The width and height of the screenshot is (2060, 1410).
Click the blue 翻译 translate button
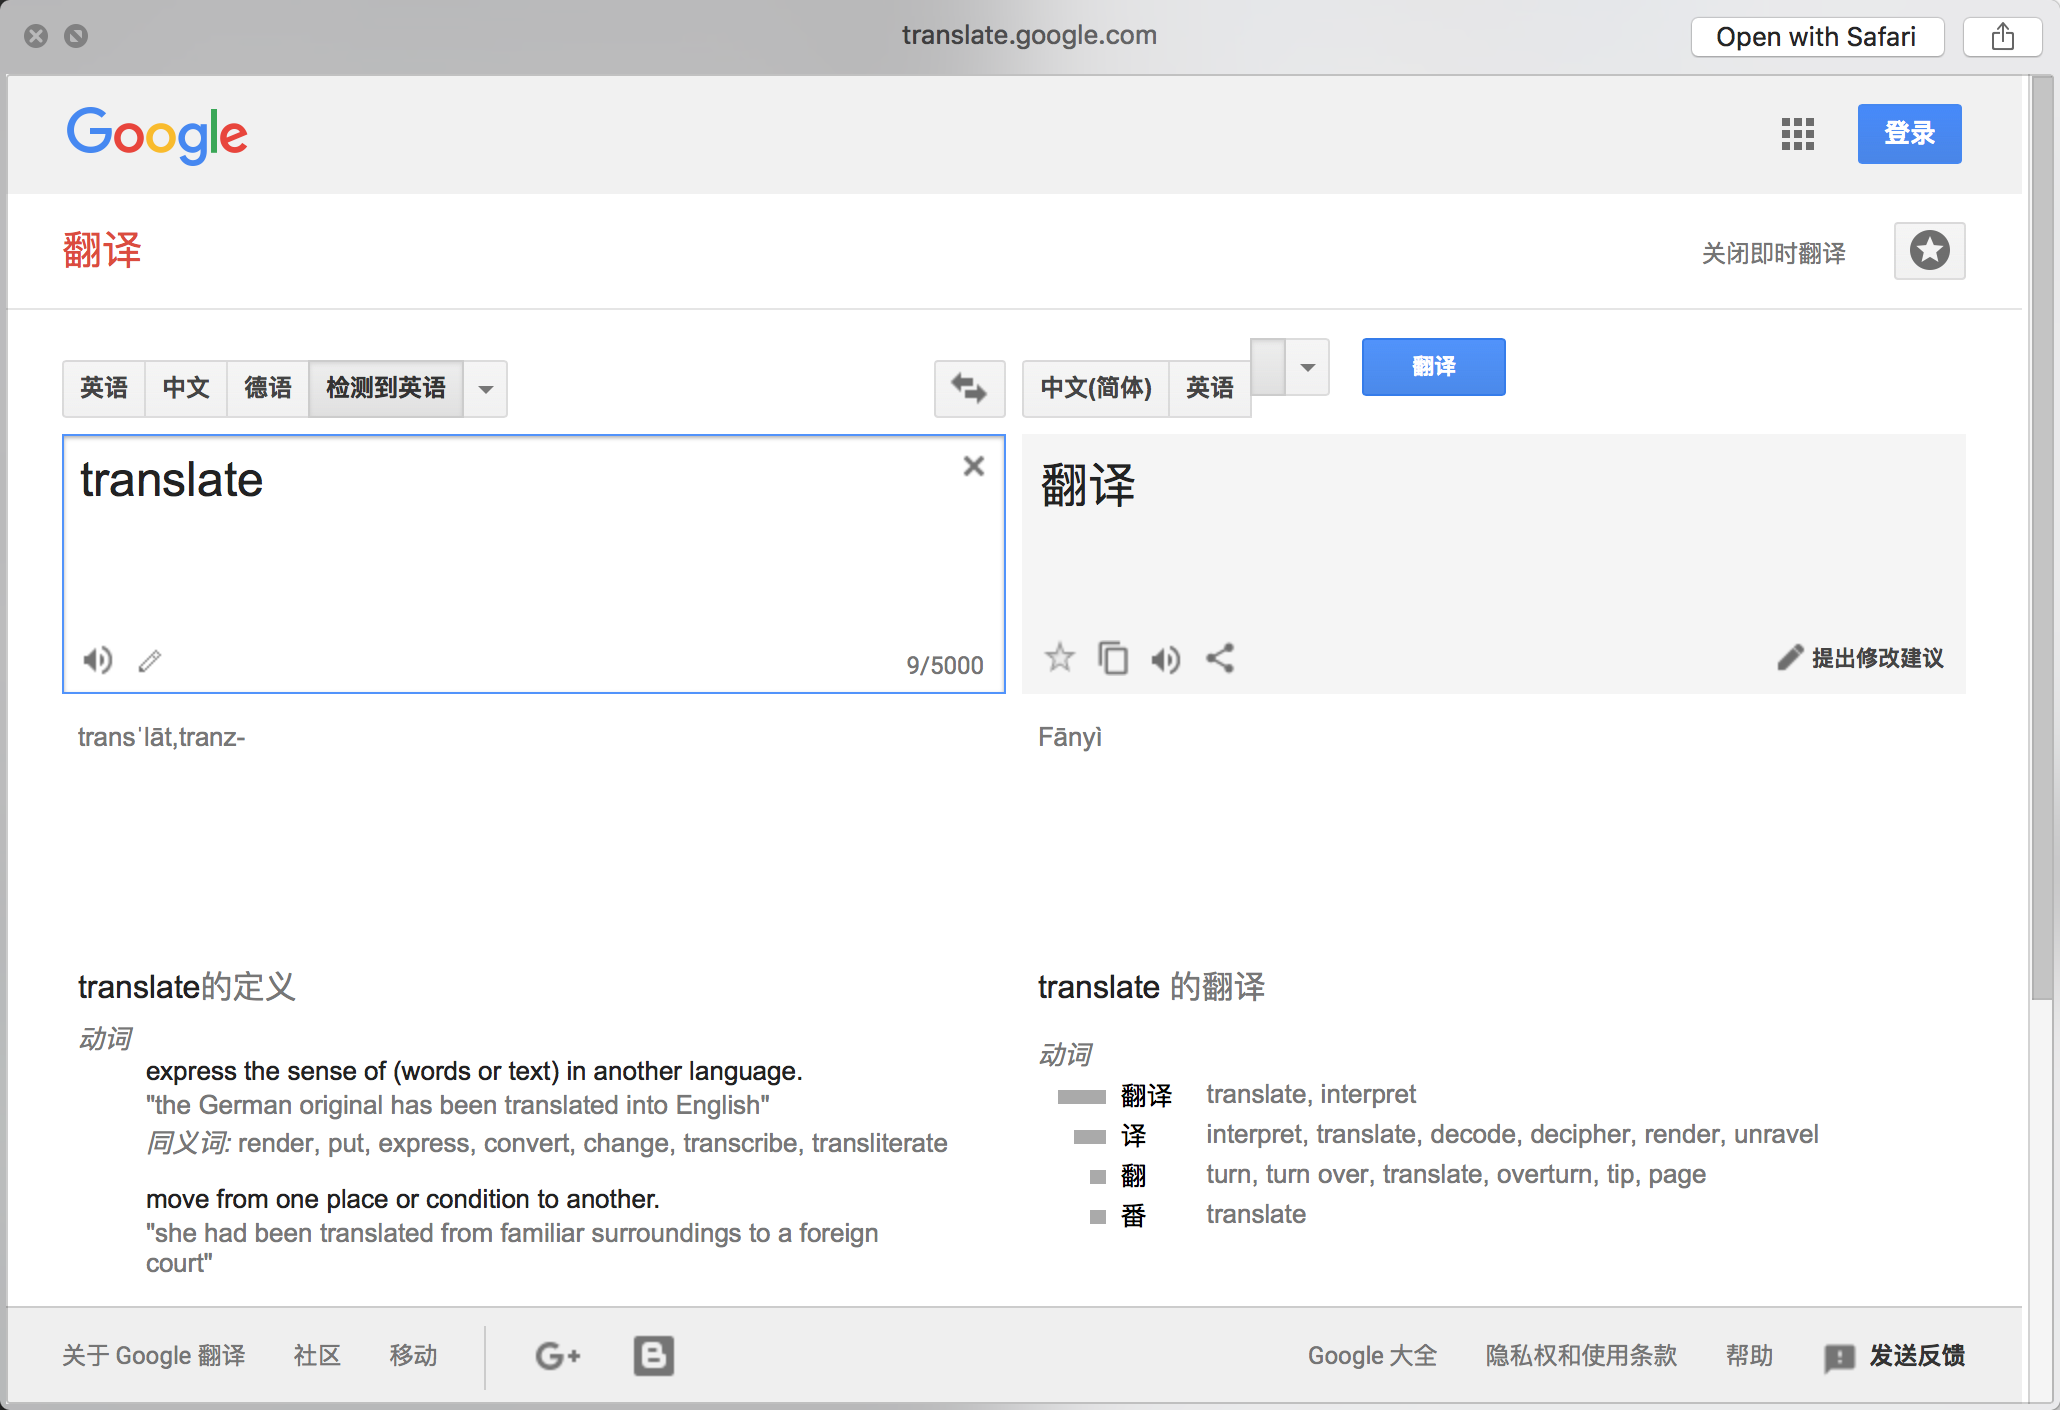[1432, 367]
